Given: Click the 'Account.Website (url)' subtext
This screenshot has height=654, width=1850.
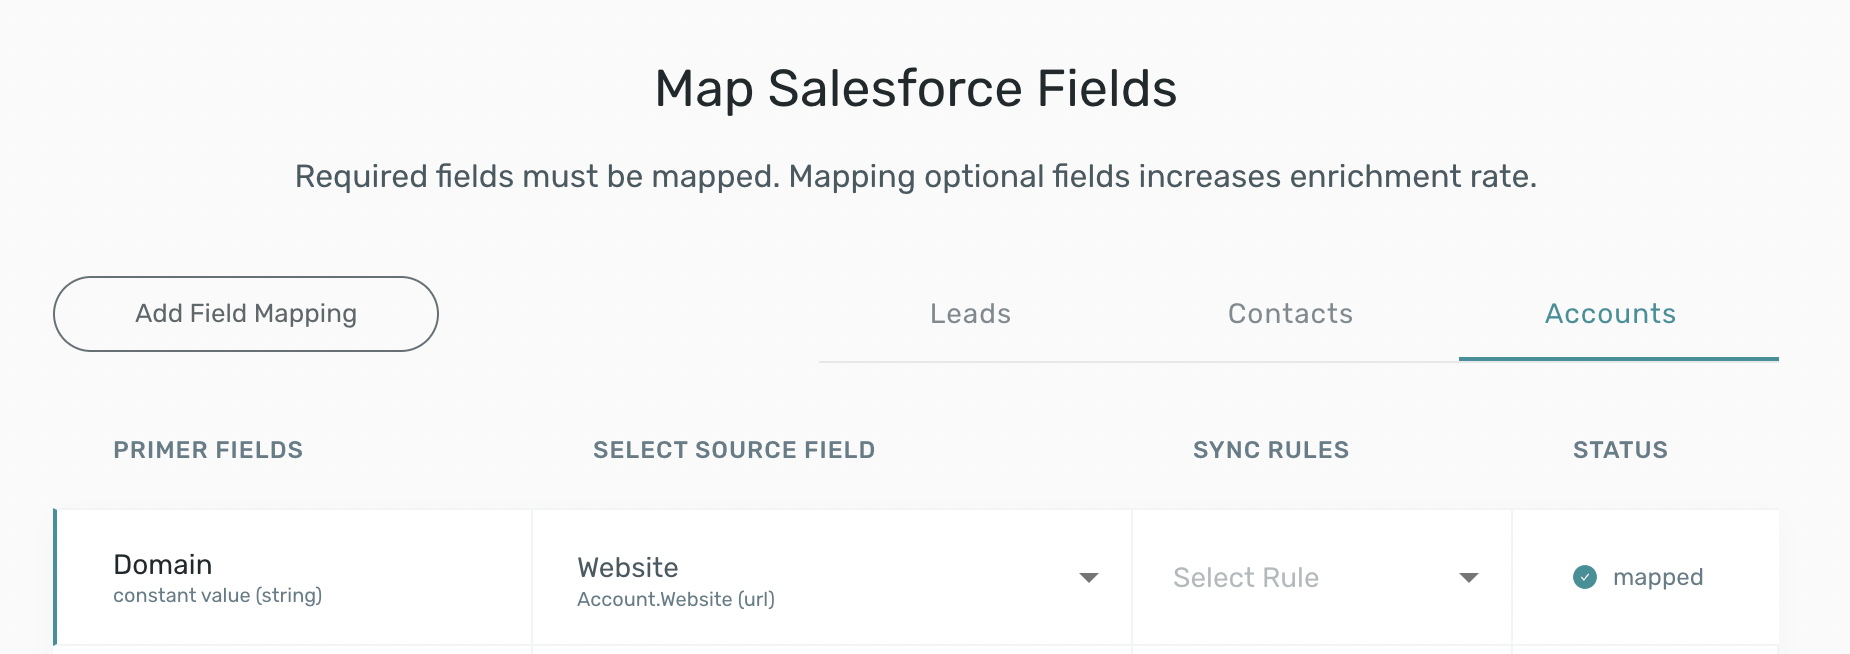Looking at the screenshot, I should [676, 600].
